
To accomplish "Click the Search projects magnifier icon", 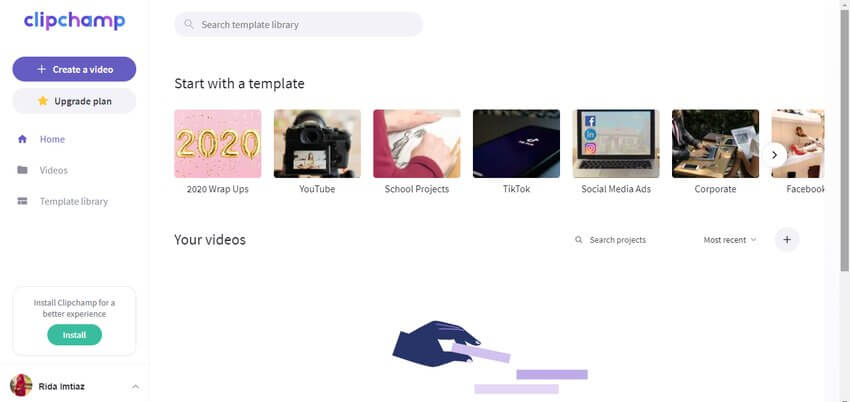I will tap(579, 239).
